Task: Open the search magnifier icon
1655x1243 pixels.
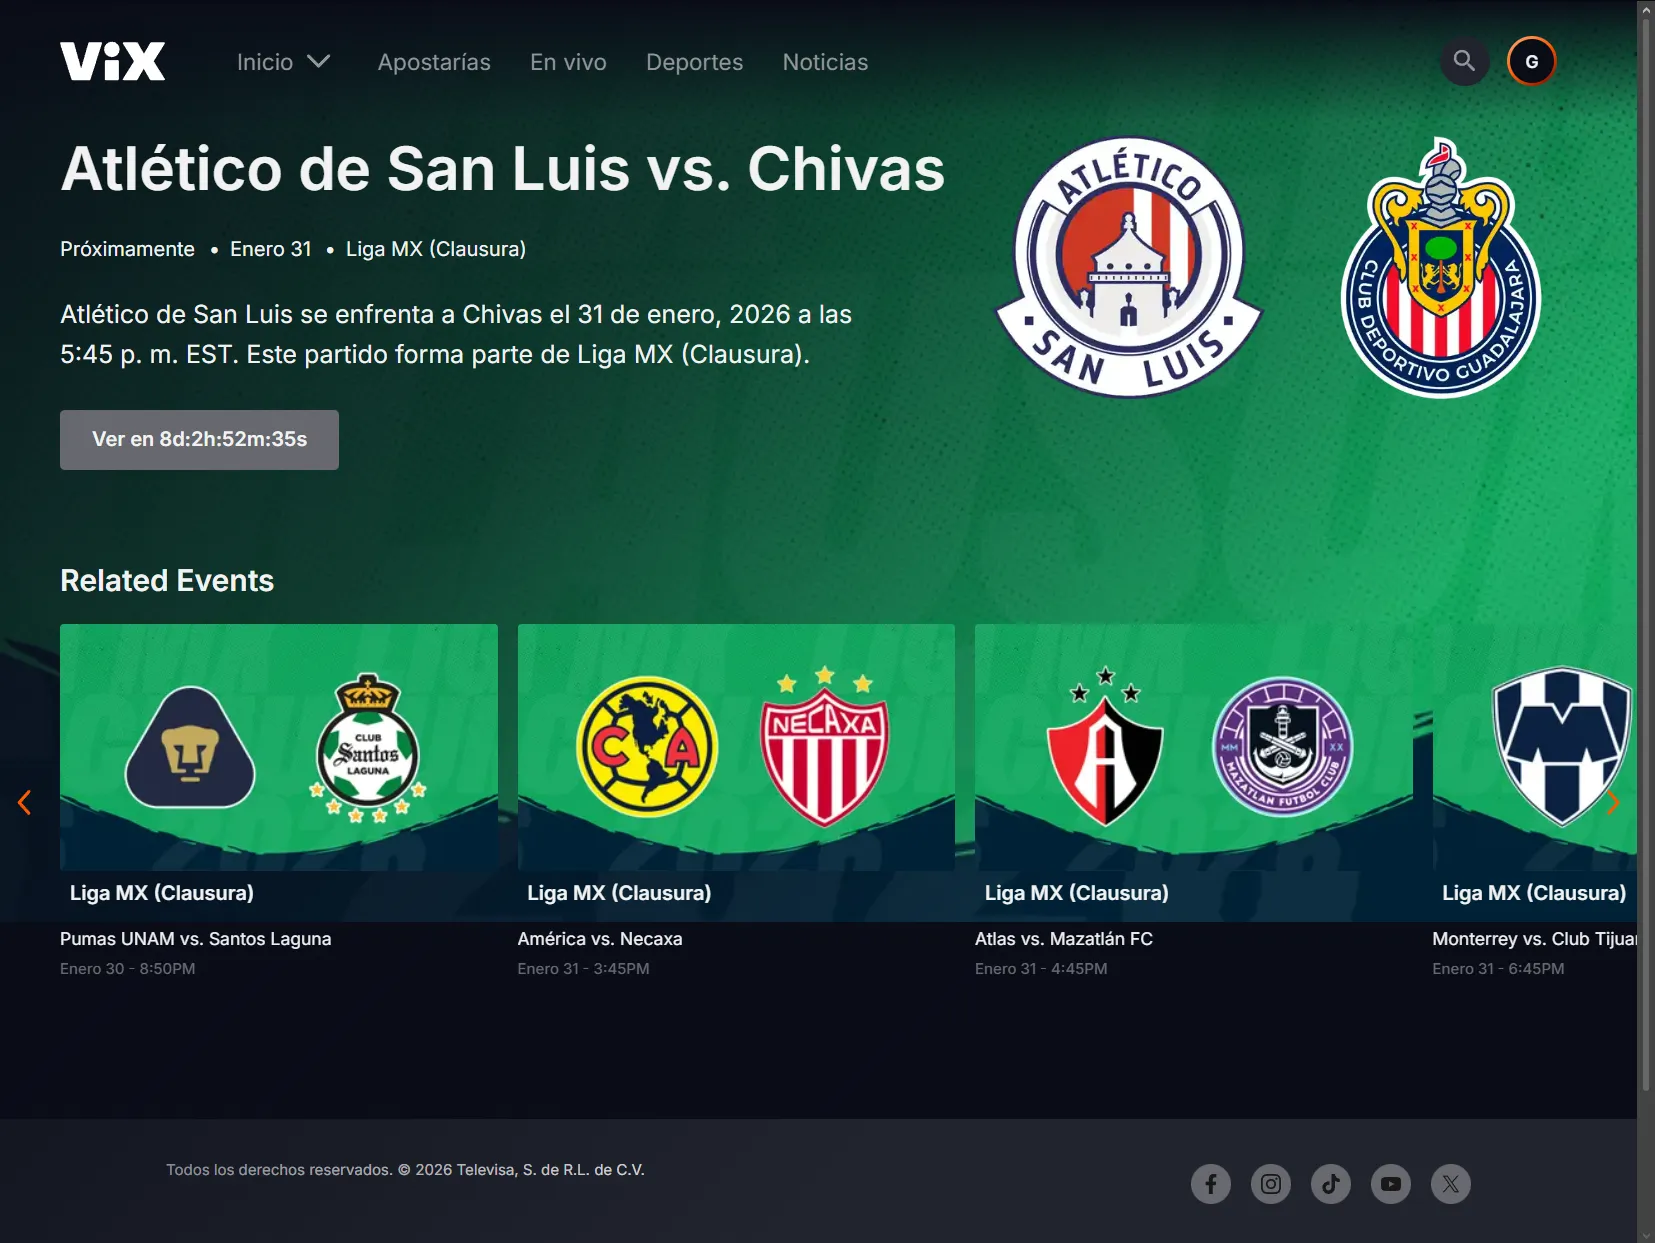Action: pyautogui.click(x=1464, y=61)
